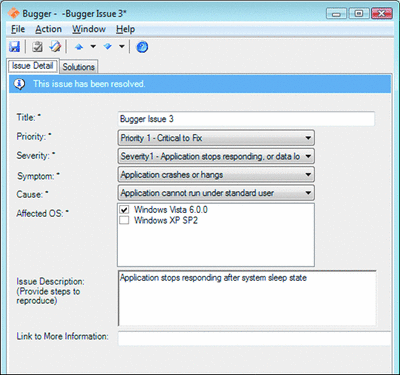Image resolution: width=400 pixels, height=375 pixels.
Task: Click the clipboard checklist toolbar icon
Action: 37,47
